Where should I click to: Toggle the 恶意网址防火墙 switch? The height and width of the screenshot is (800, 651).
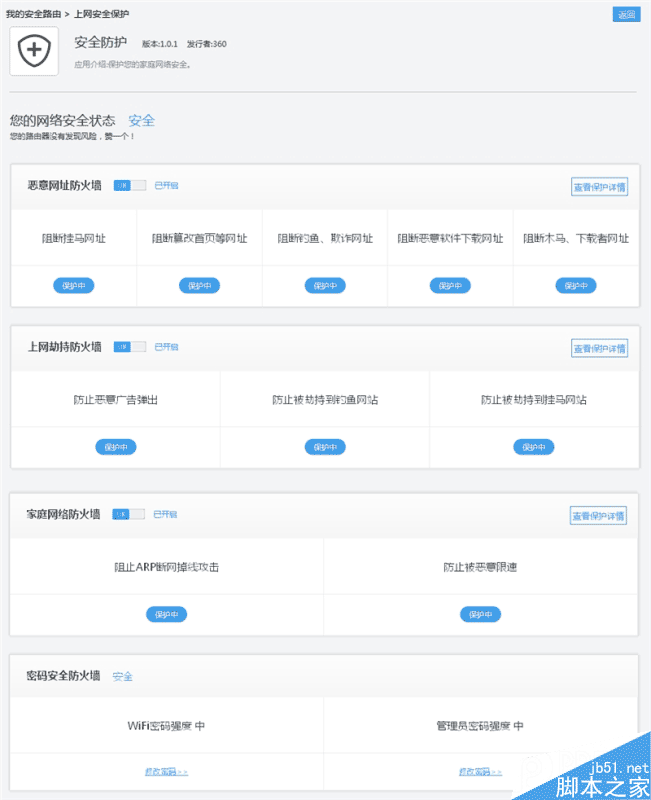tap(130, 185)
